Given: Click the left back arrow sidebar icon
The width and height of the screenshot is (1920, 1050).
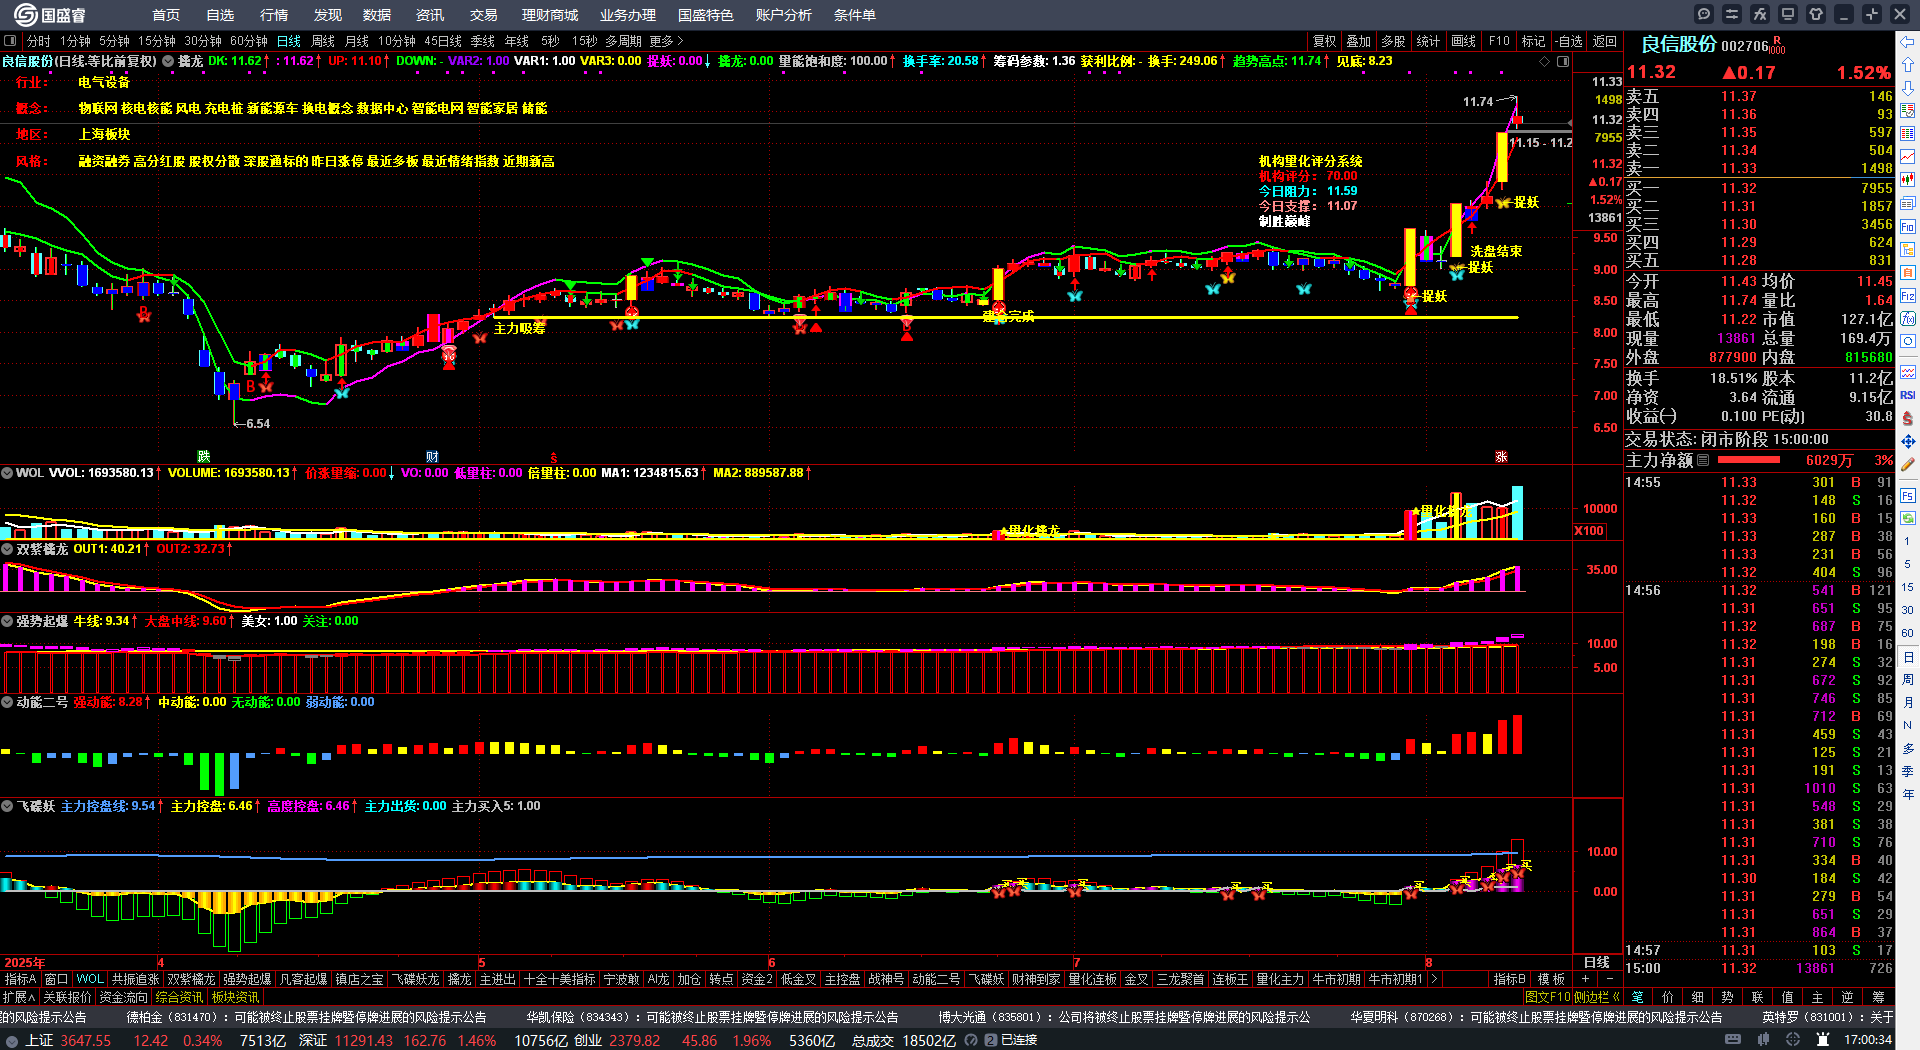Looking at the screenshot, I should click(1908, 42).
